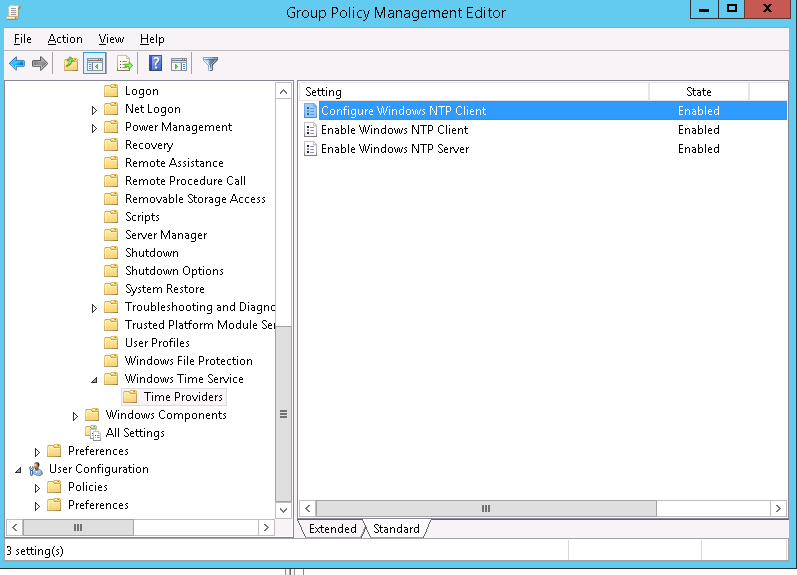Viewport: 797px width, 575px height.
Task: Click the Back arrow toolbar icon
Action: point(17,64)
